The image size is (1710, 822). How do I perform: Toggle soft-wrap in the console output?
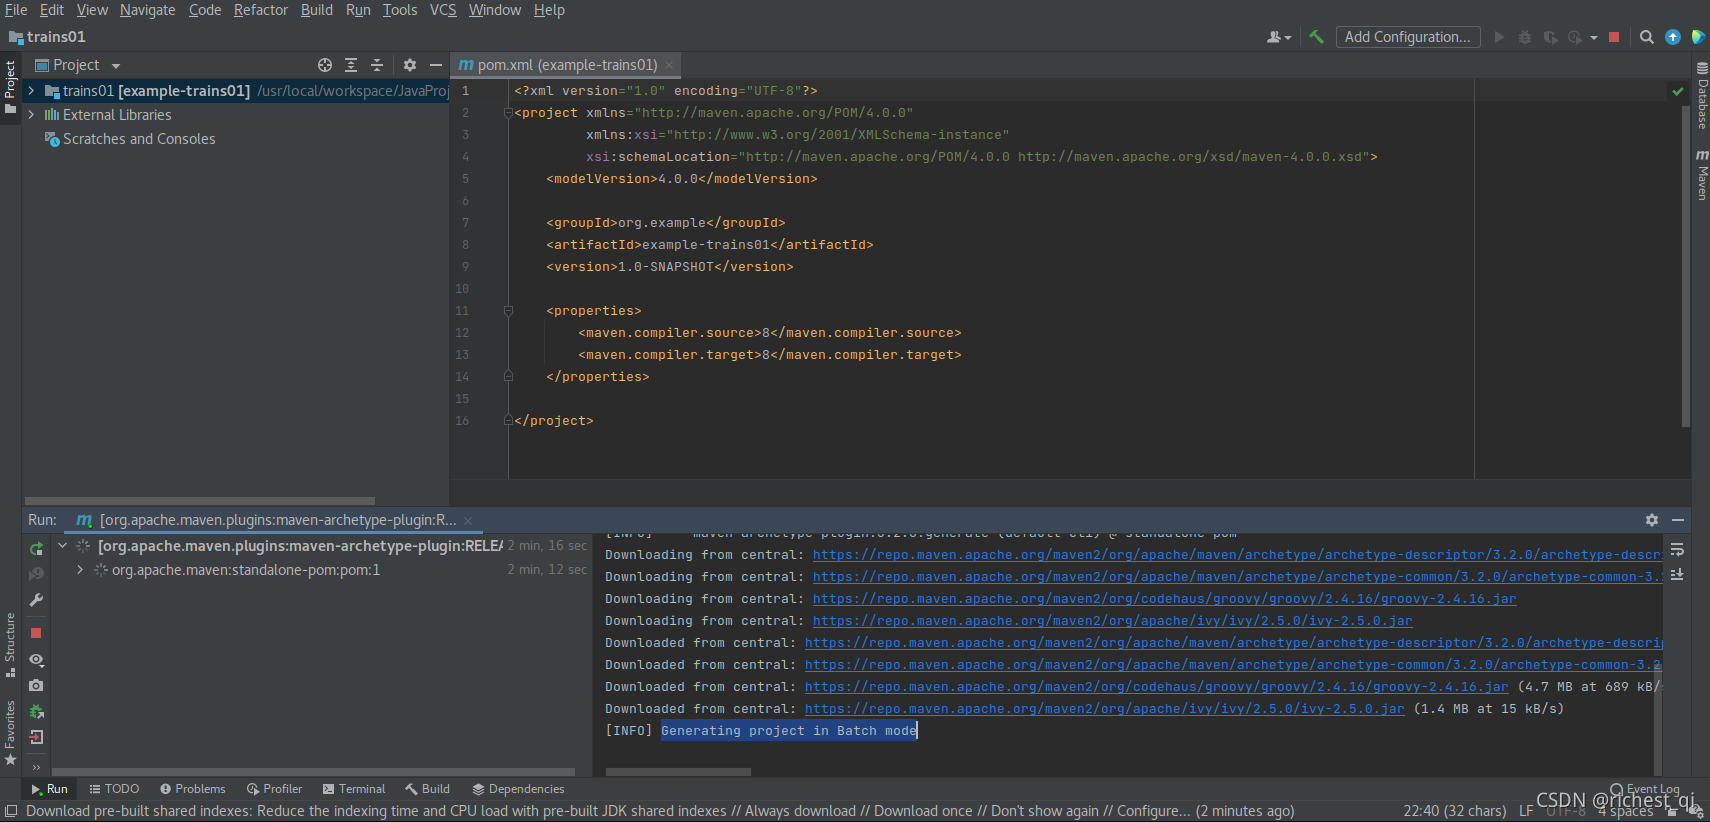(1677, 550)
